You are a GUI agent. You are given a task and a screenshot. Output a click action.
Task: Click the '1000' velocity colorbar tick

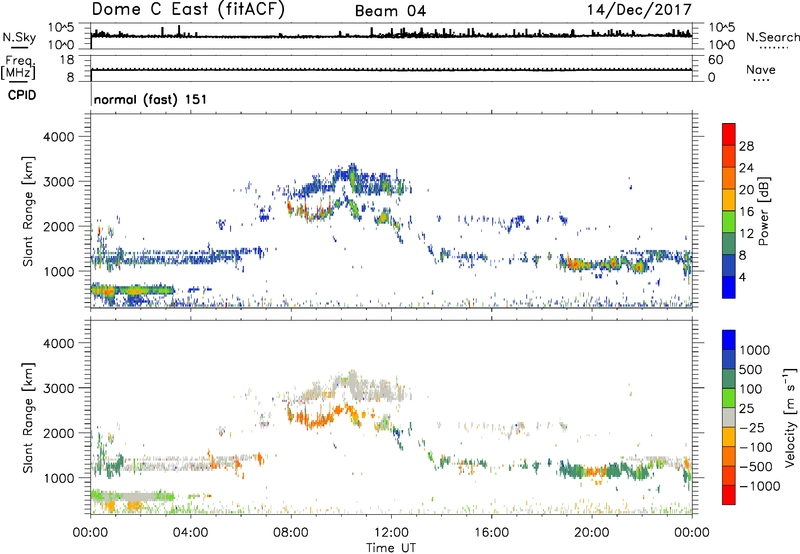tap(755, 350)
